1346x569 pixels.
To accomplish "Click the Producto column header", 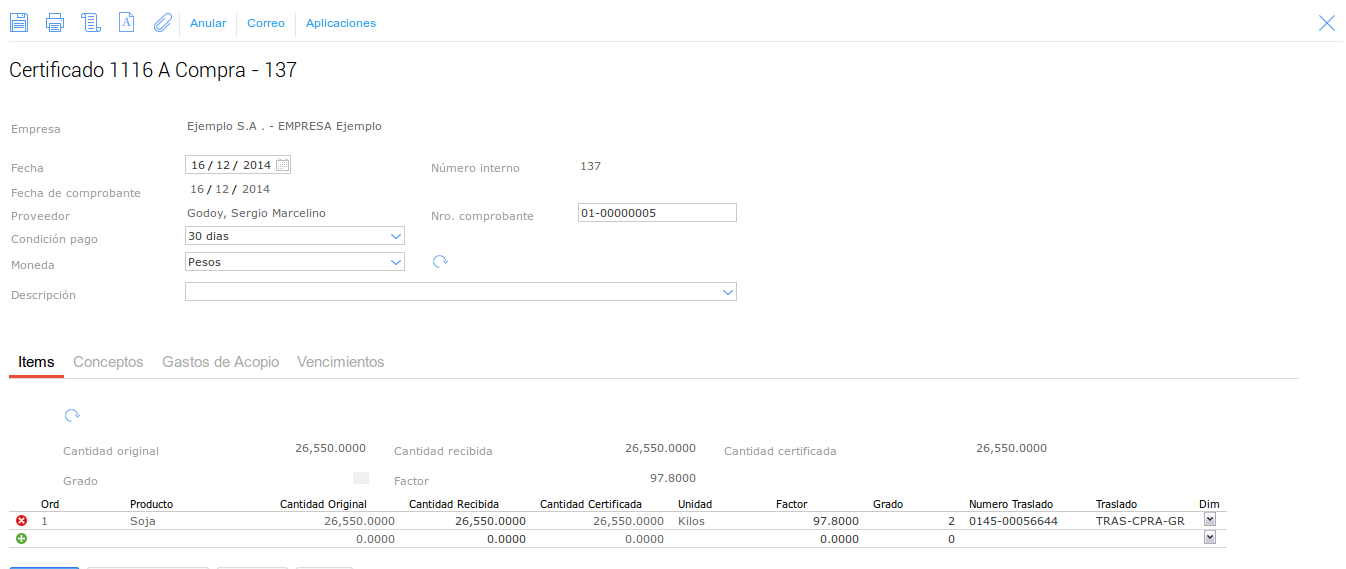I will pyautogui.click(x=152, y=504).
